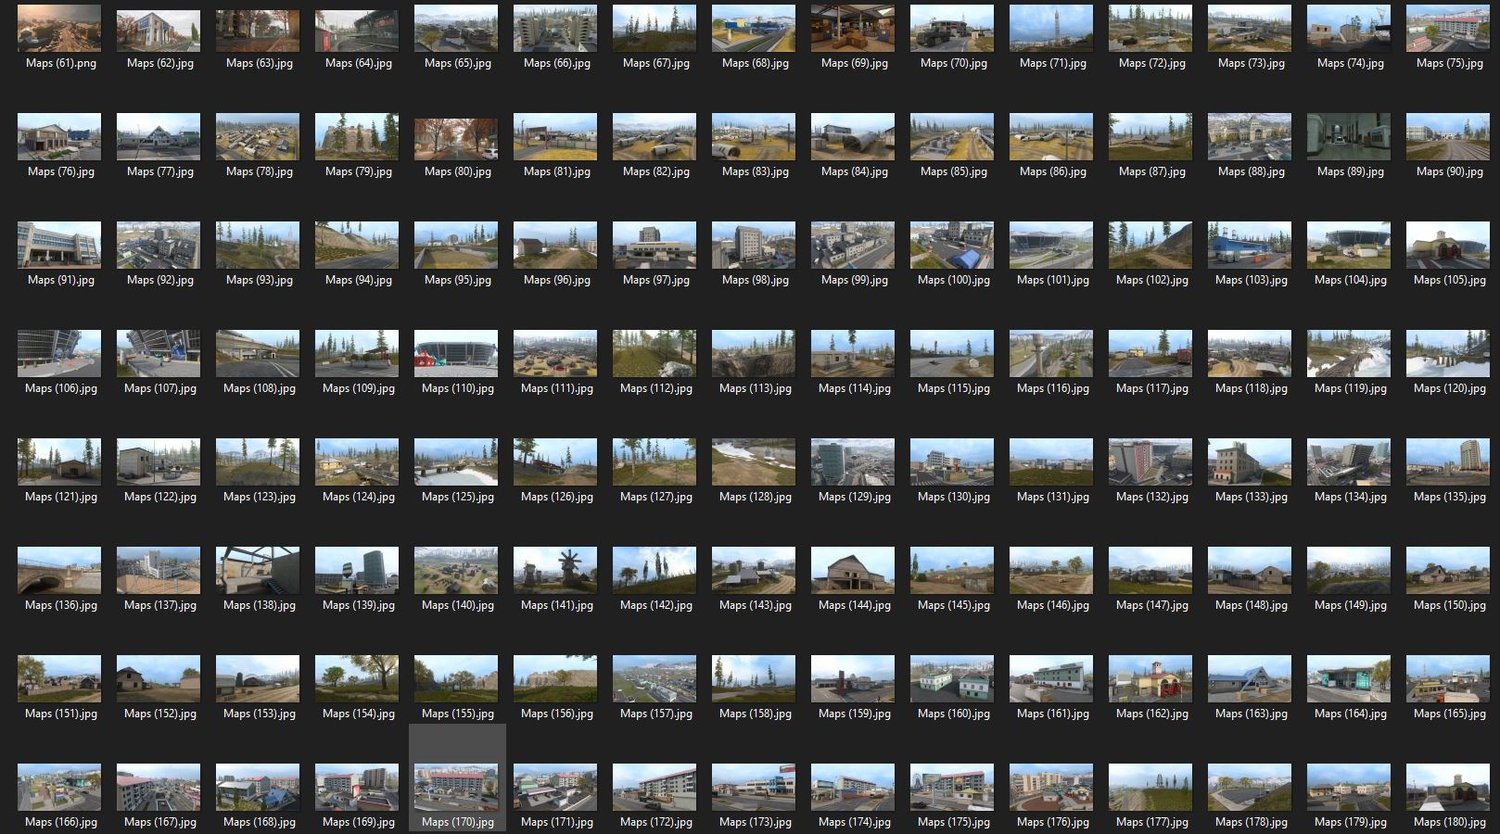Select the Maps (157).jpg thumbnail
Image resolution: width=1500 pixels, height=834 pixels.
(x=655, y=679)
